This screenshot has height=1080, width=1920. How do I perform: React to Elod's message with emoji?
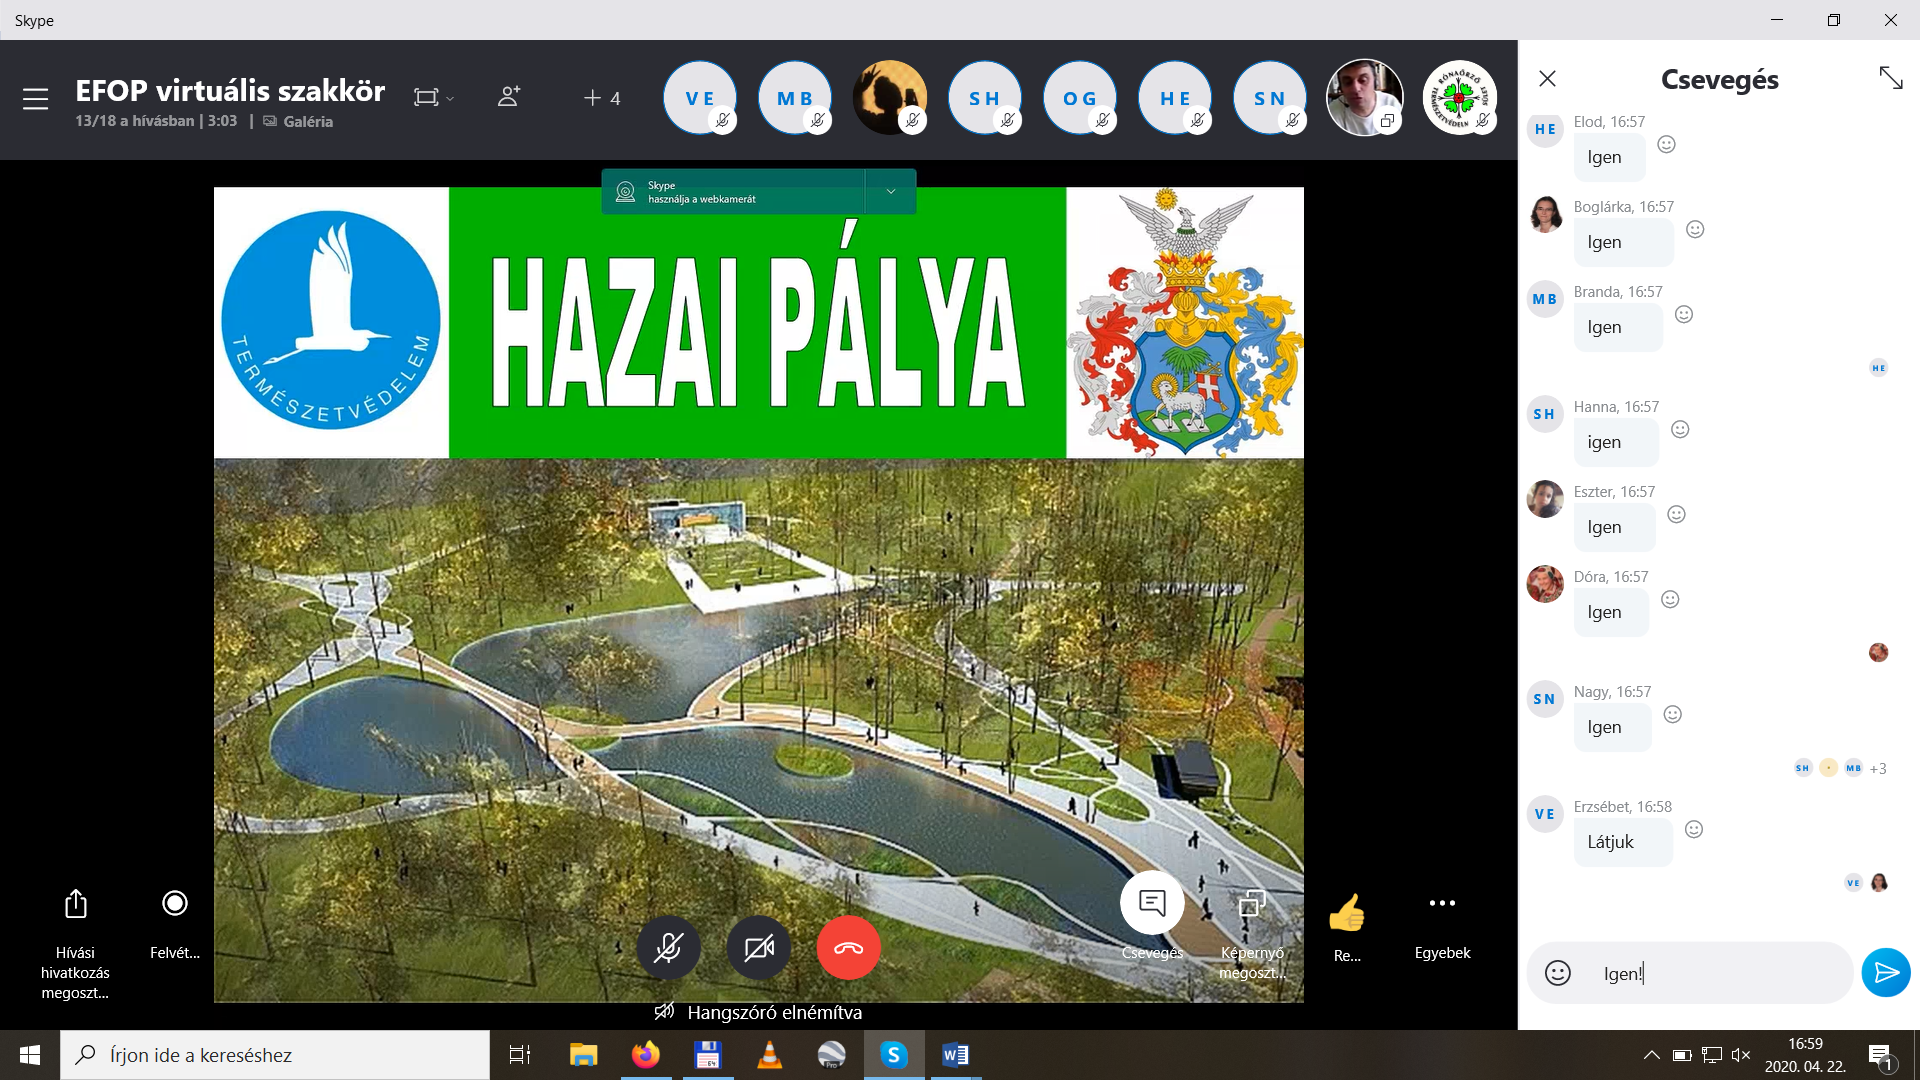[x=1666, y=144]
